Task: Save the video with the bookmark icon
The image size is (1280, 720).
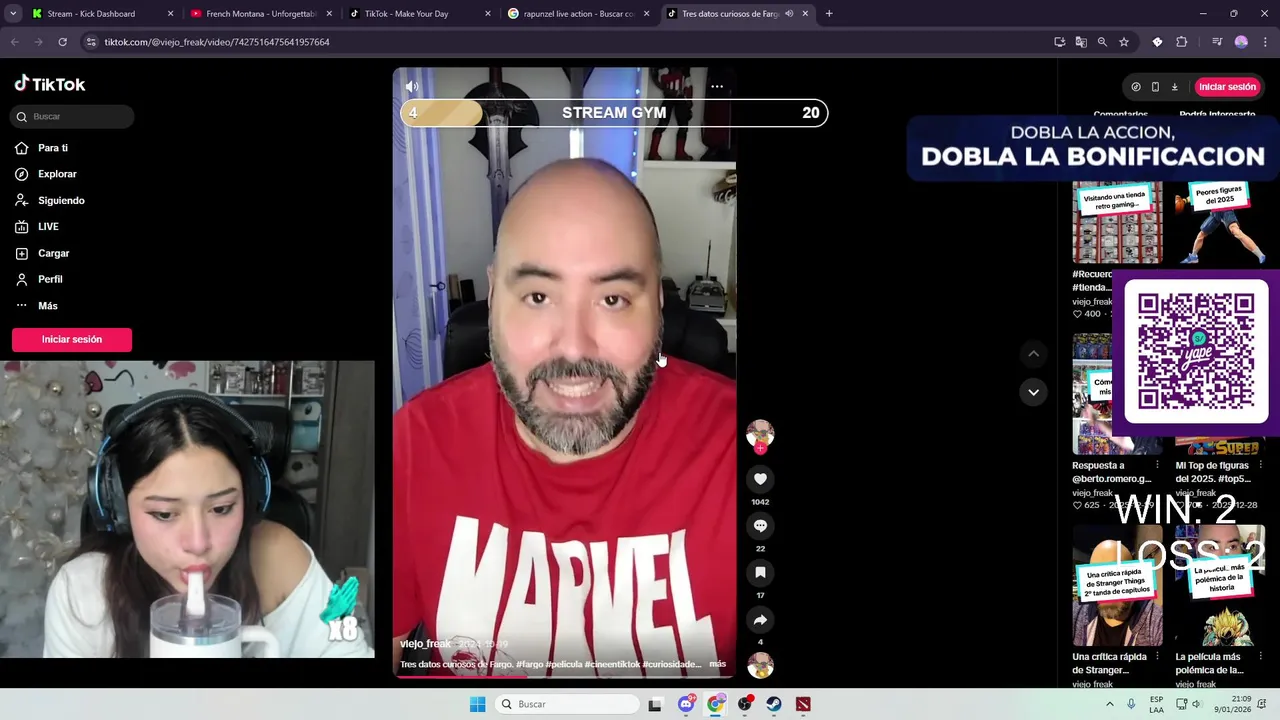Action: click(x=760, y=573)
